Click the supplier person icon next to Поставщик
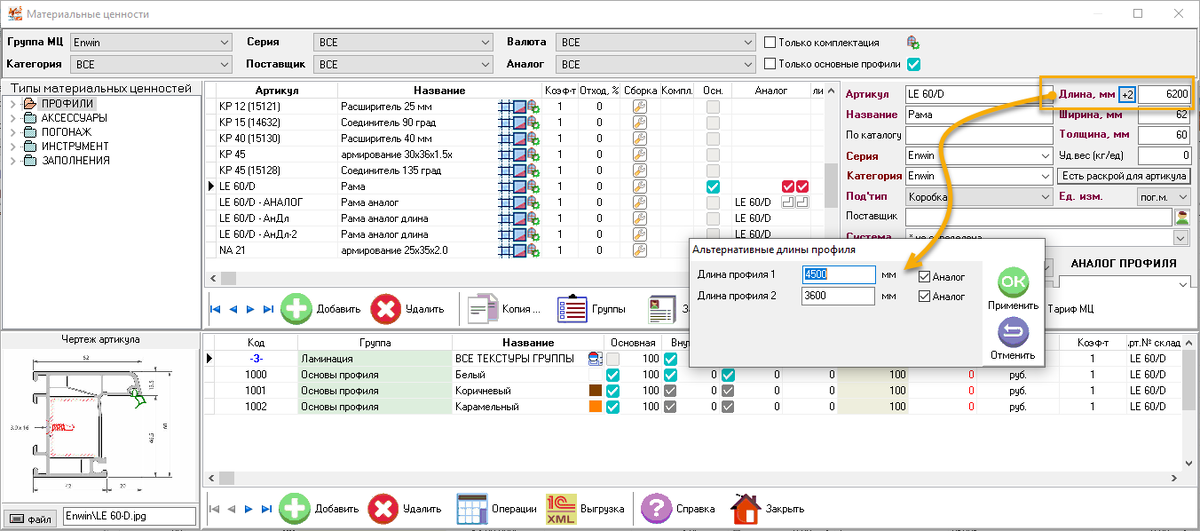 [1181, 217]
